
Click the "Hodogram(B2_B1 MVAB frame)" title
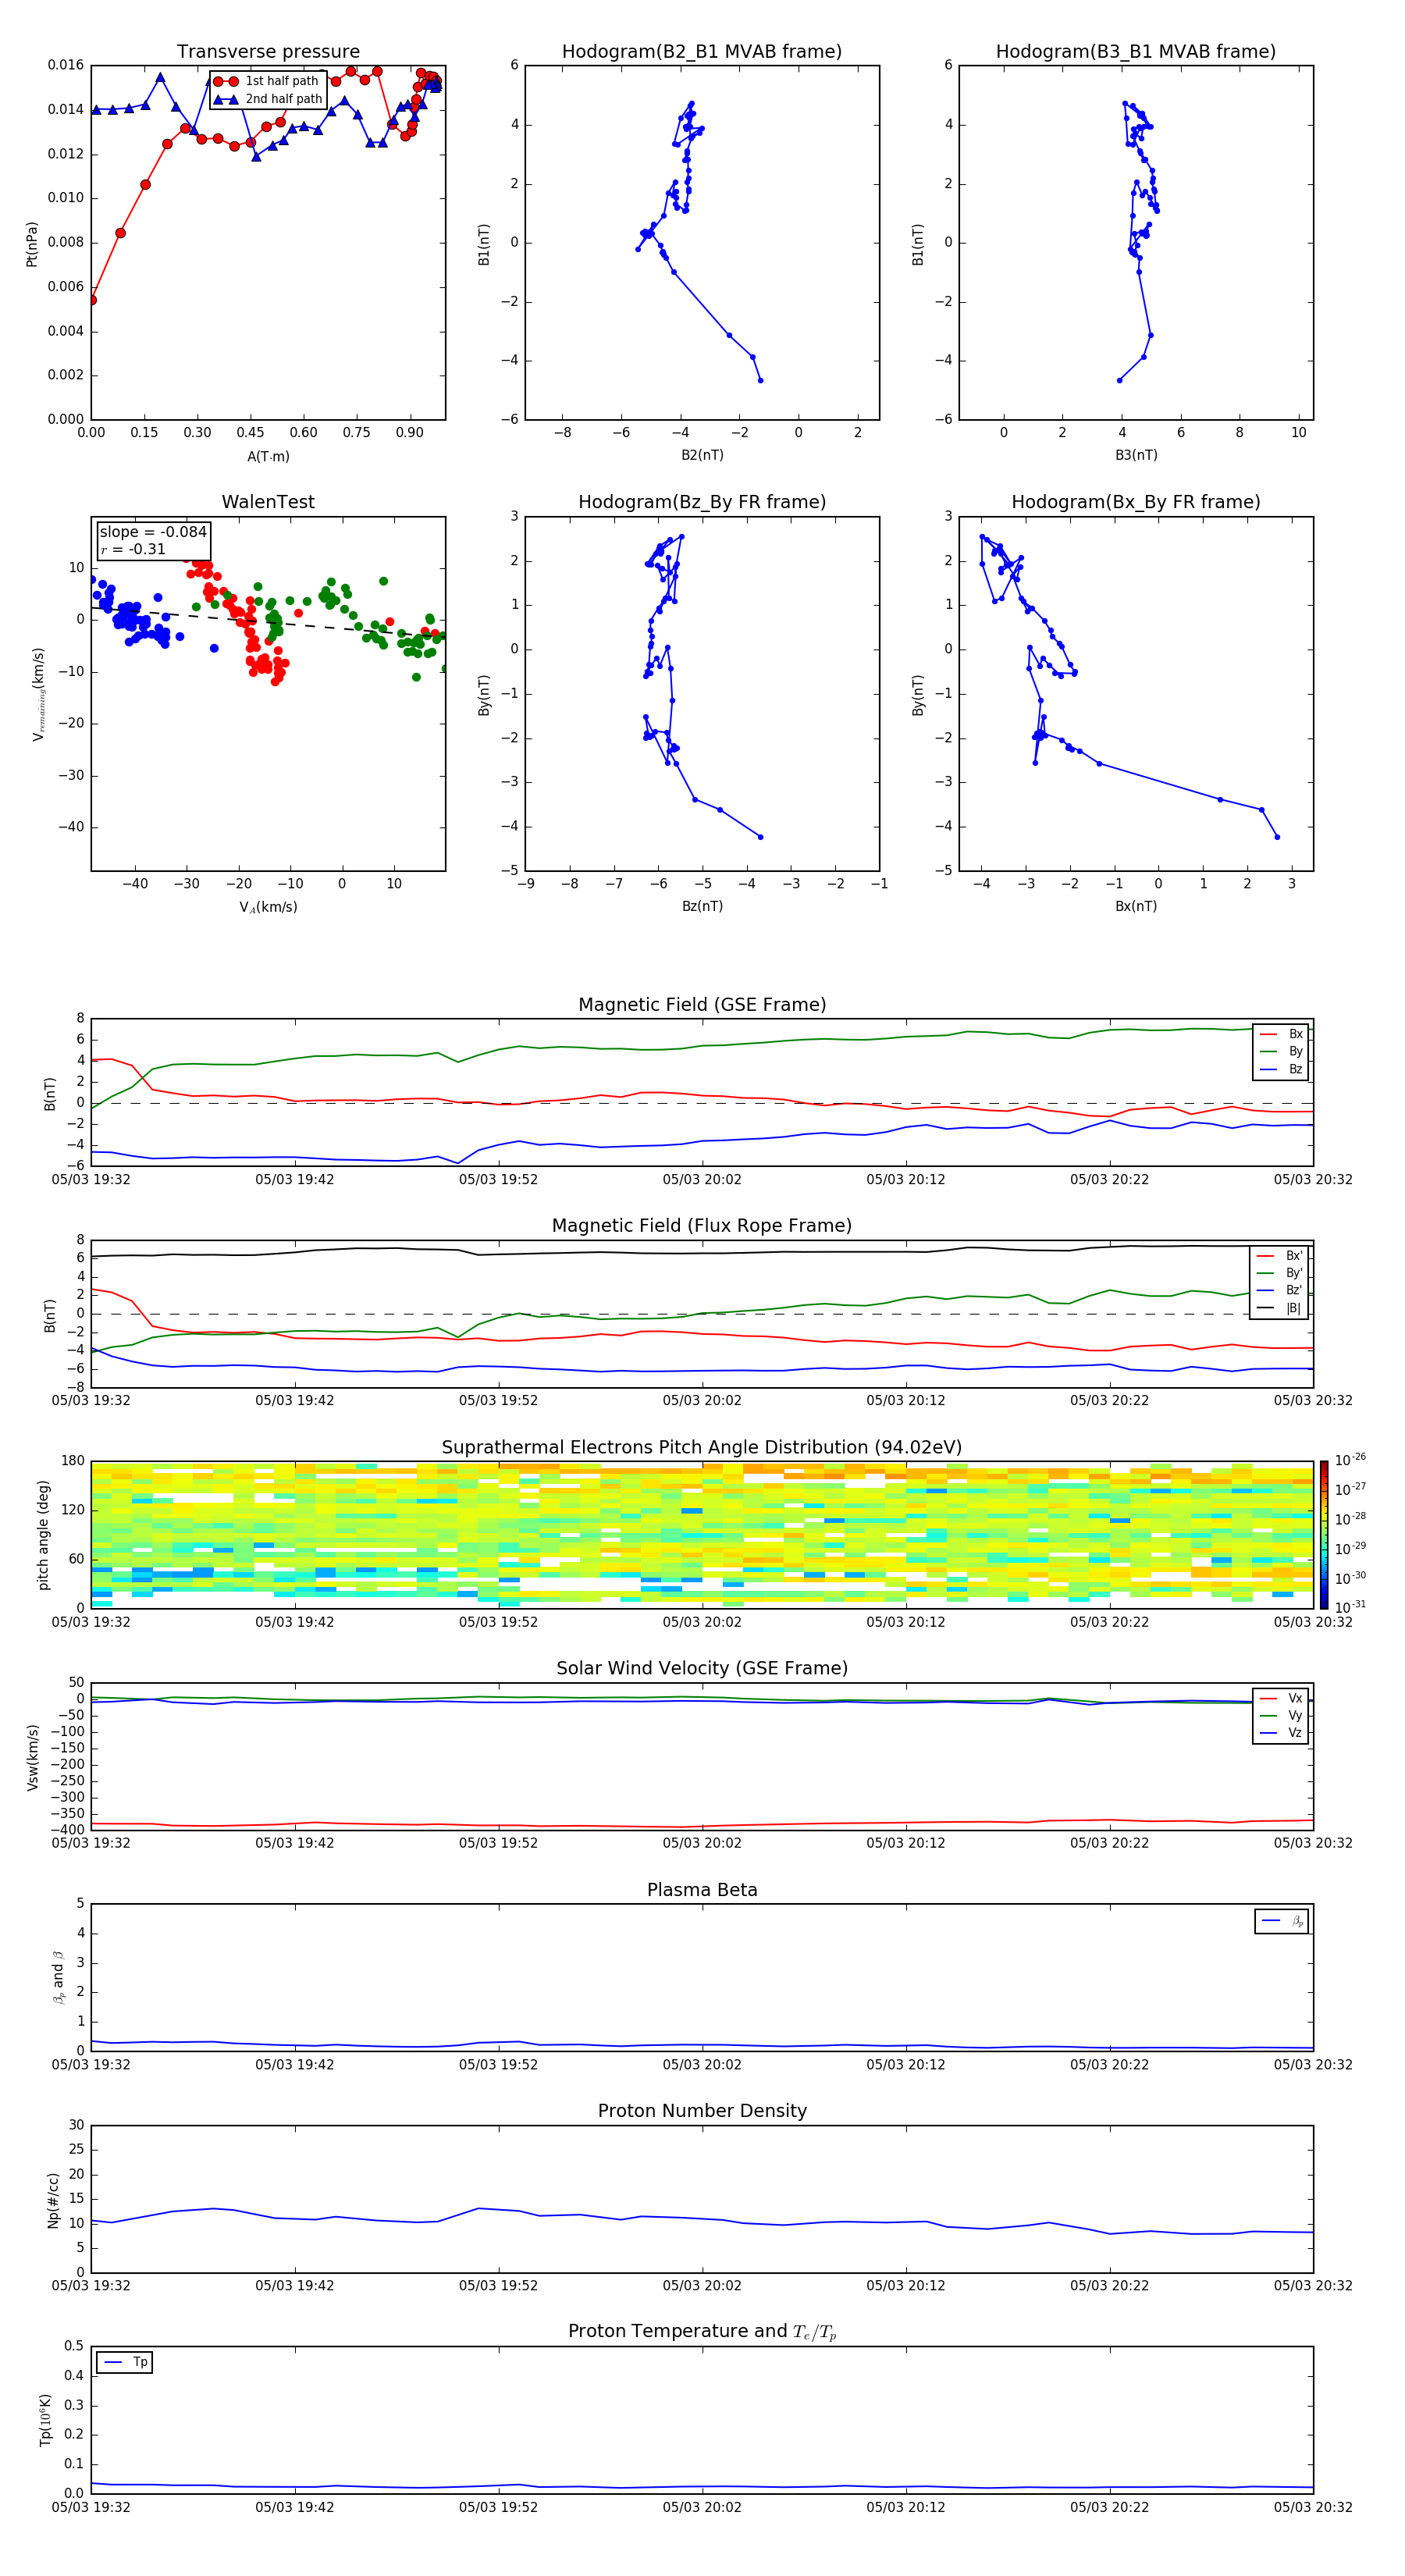pos(702,52)
